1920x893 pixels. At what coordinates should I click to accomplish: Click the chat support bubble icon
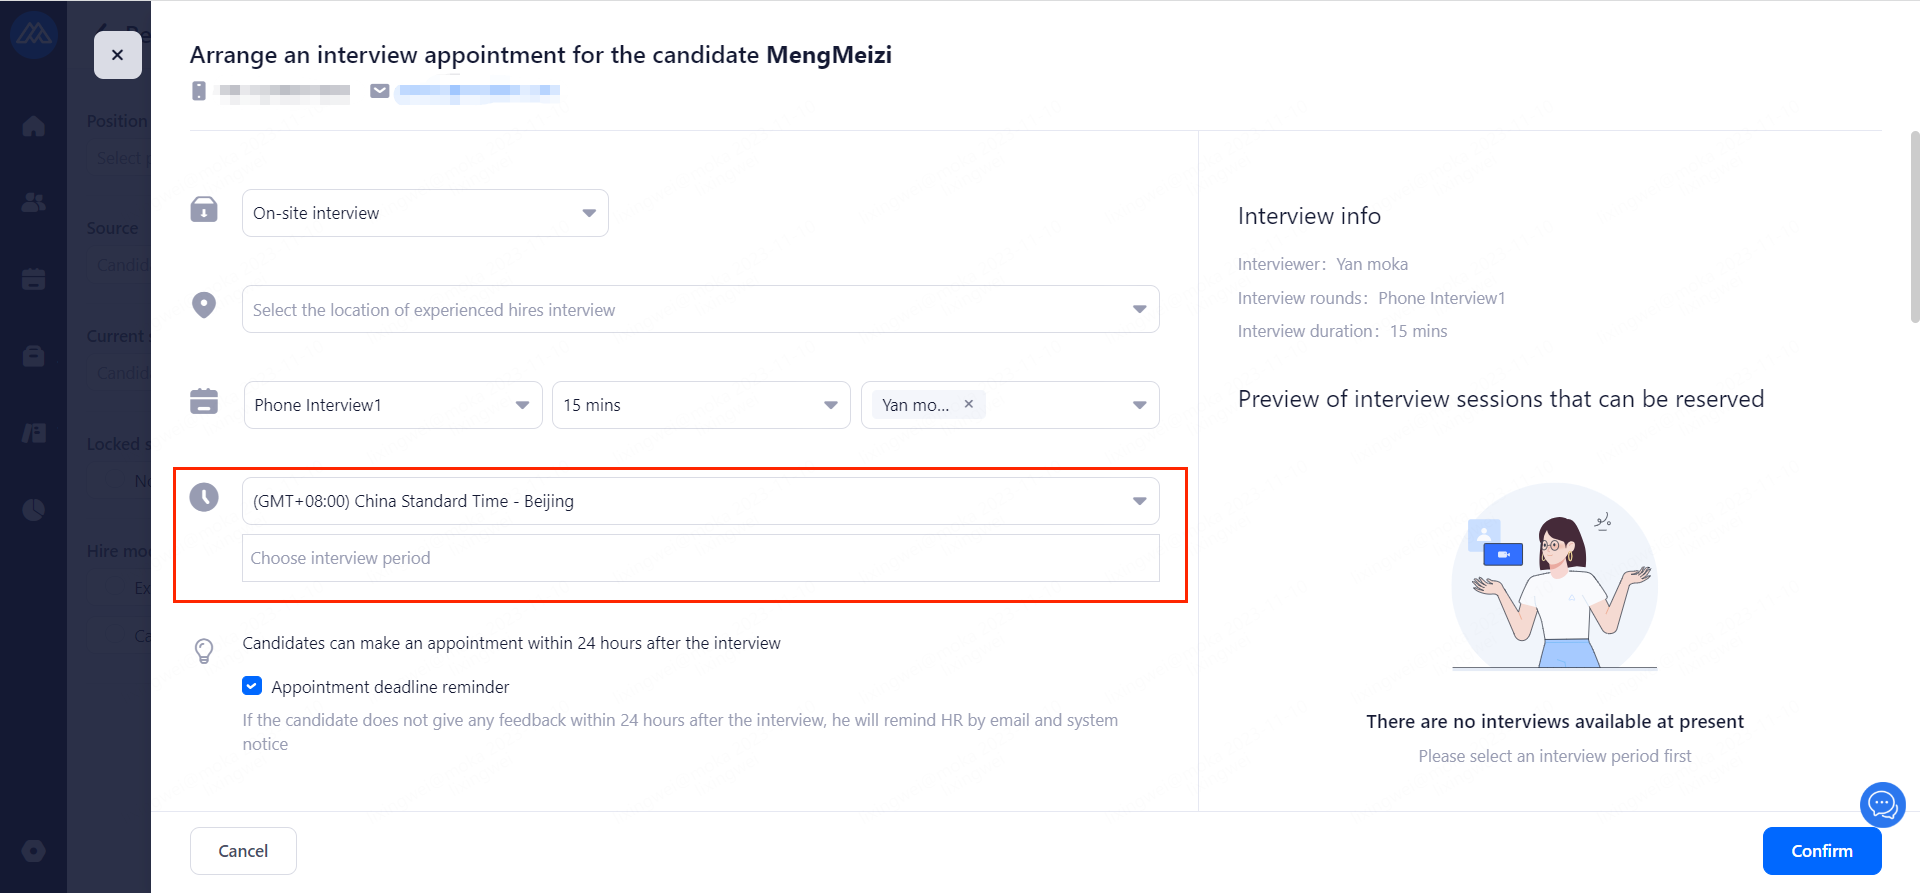[x=1882, y=804]
